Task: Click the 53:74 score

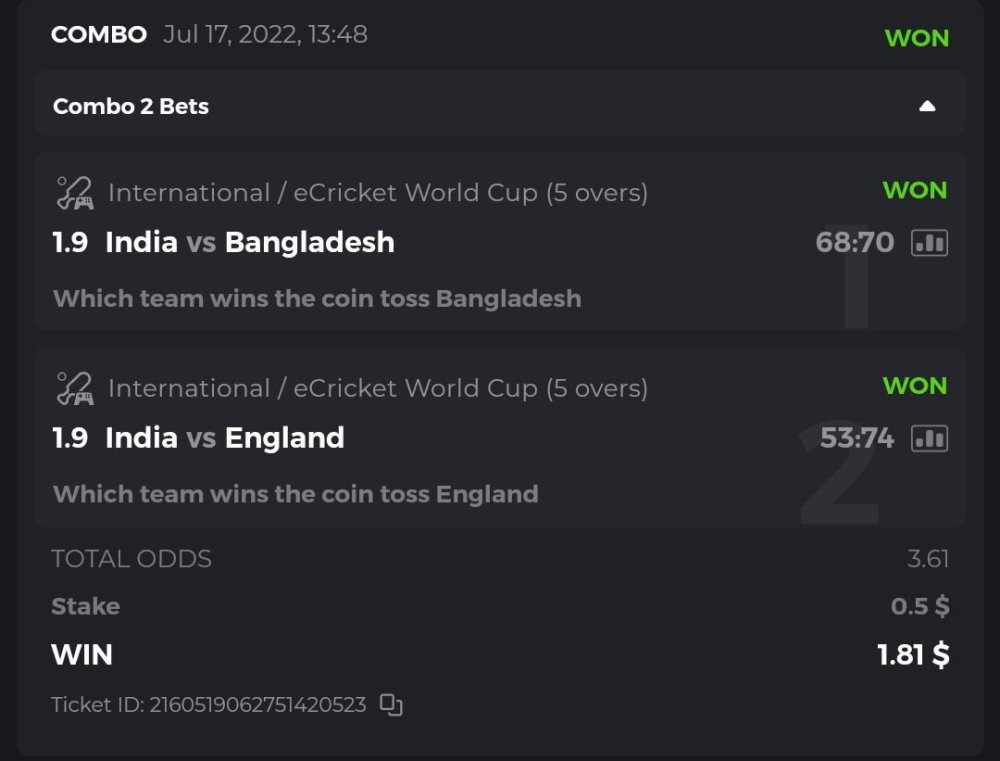Action: click(856, 438)
